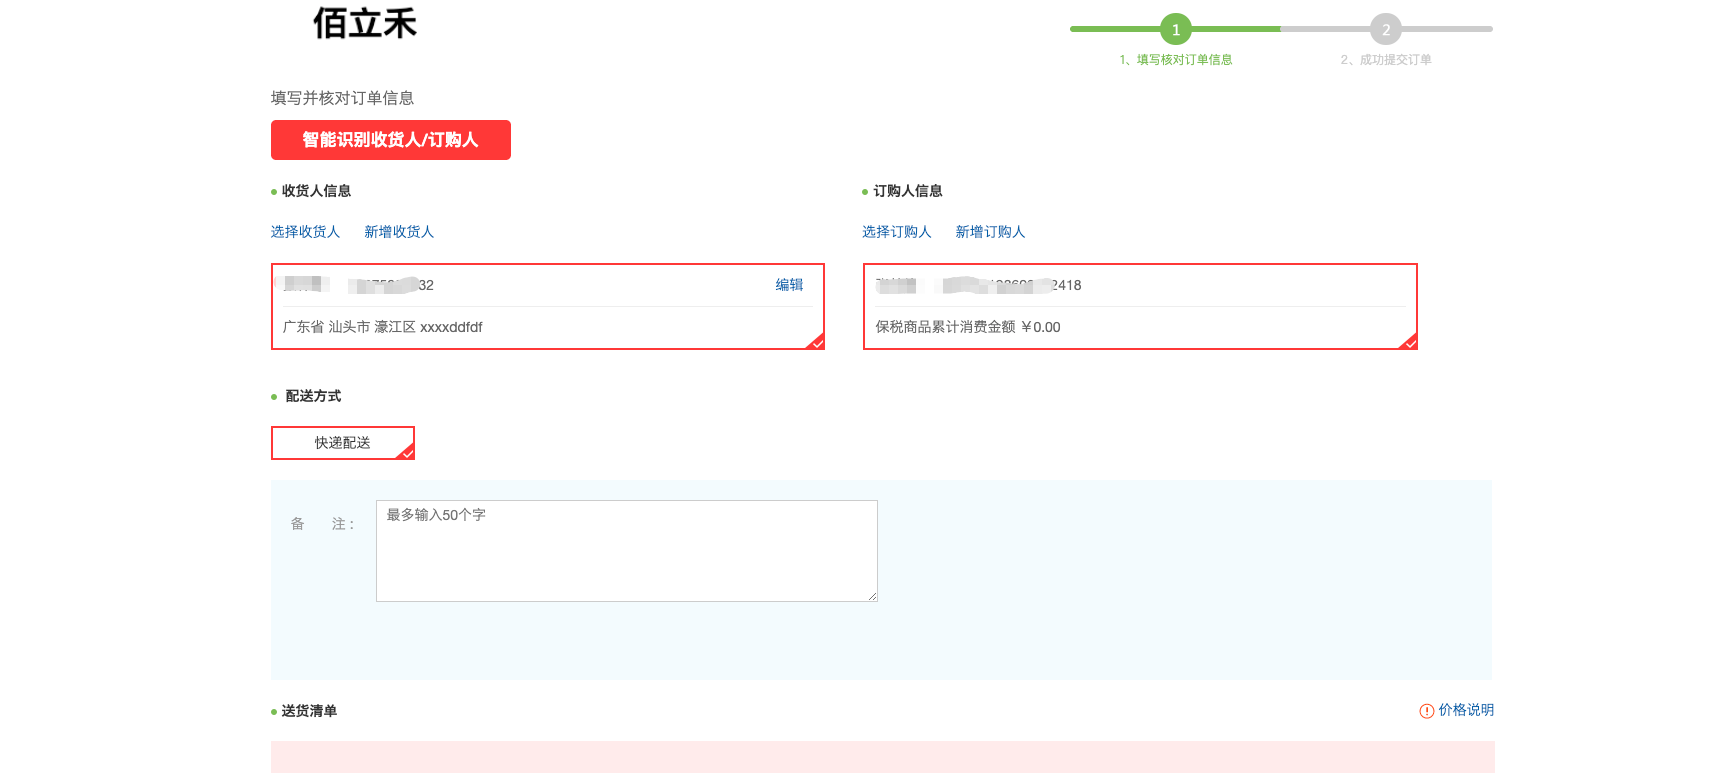
Task: Click the step 1 green circle
Action: pos(1175,30)
